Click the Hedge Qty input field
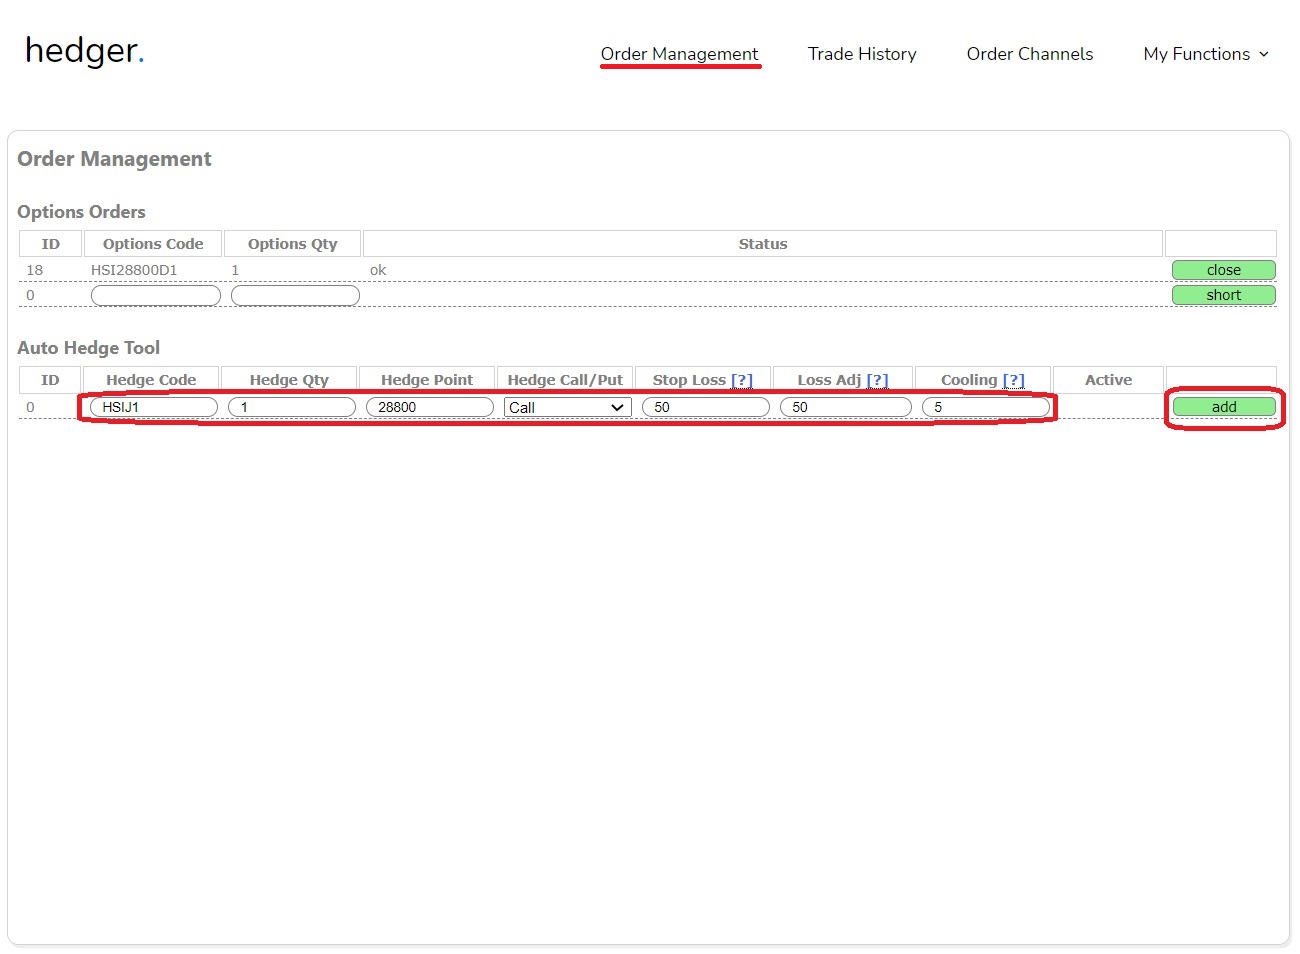This screenshot has height=954, width=1300. 292,407
